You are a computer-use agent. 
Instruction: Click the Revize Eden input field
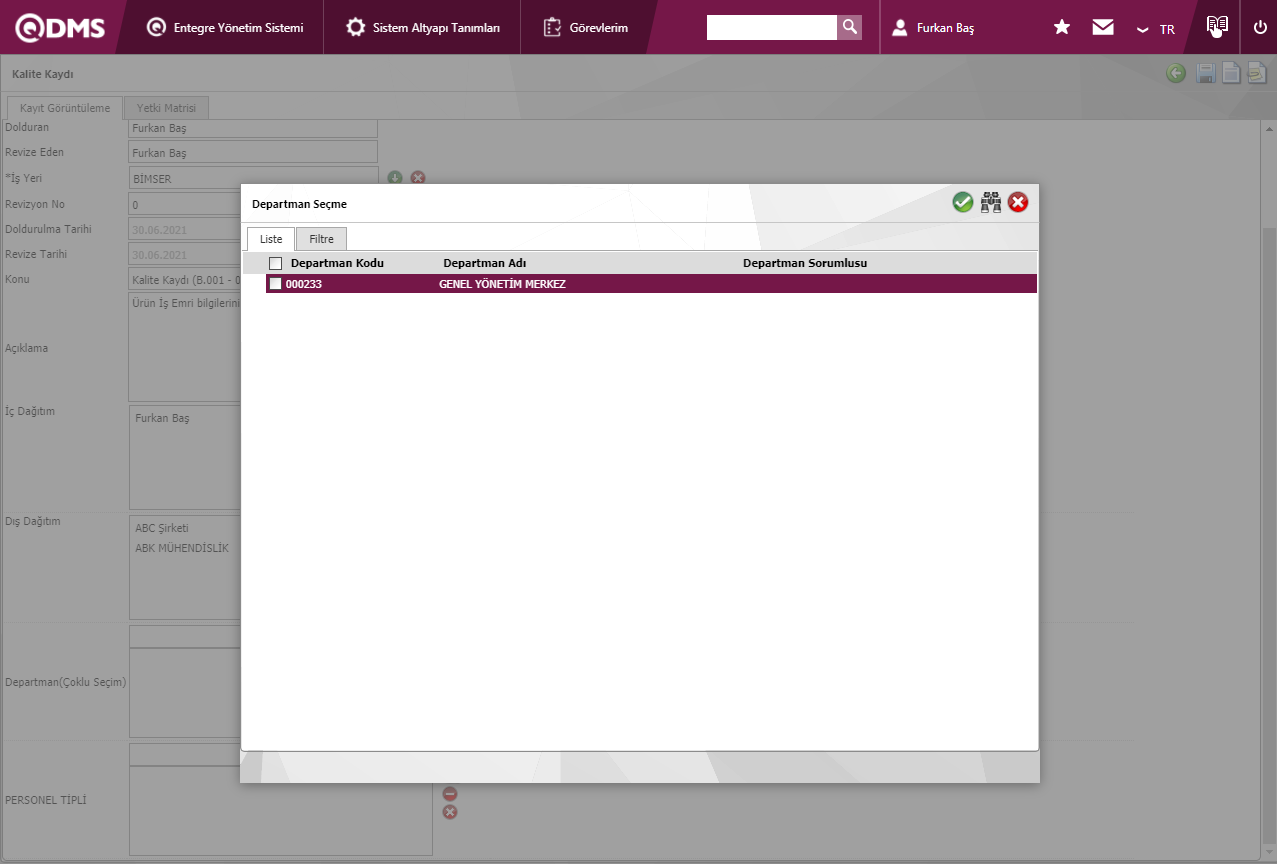point(253,152)
